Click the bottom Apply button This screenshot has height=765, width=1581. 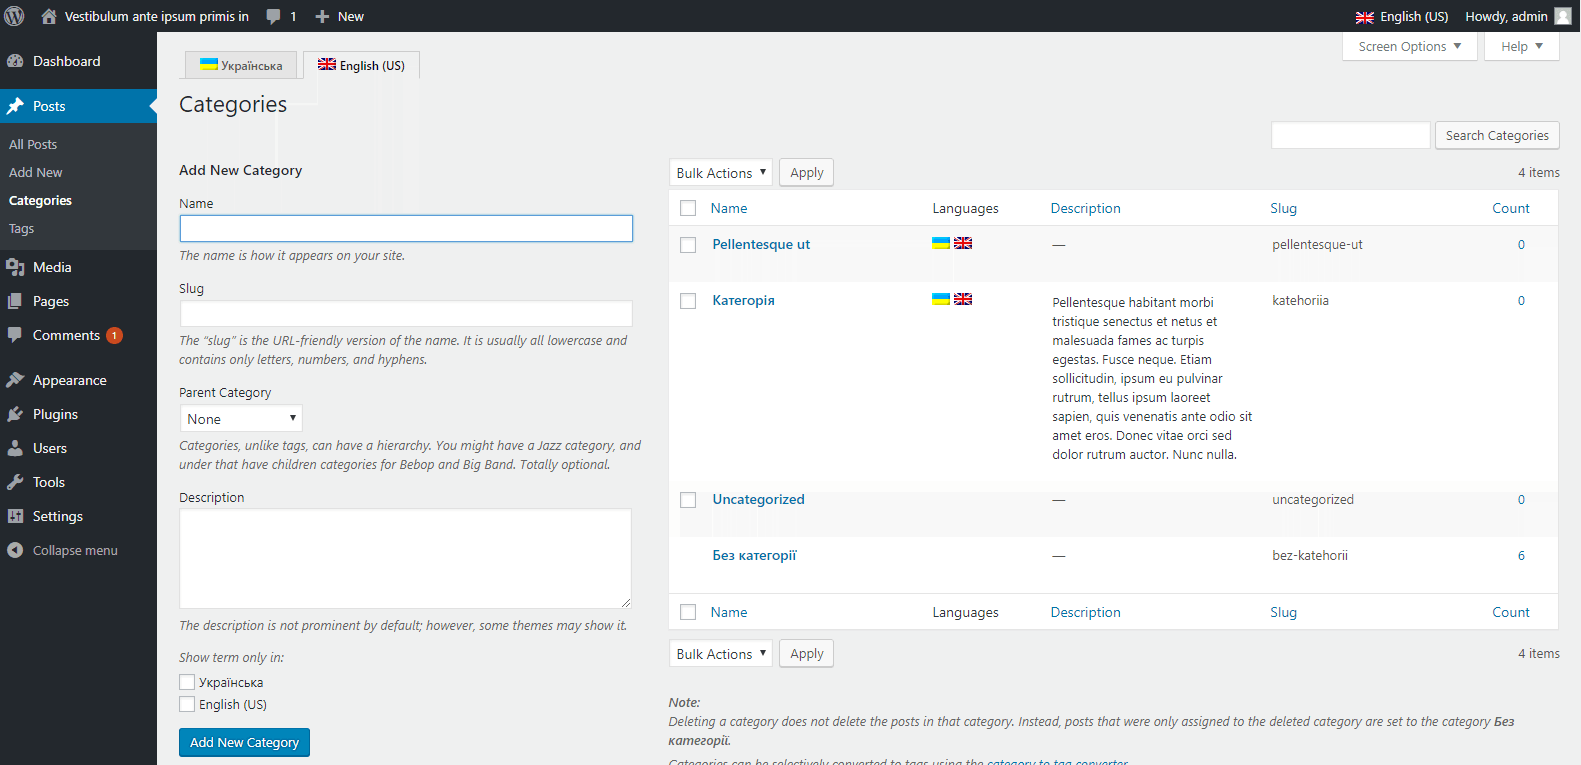coord(806,654)
